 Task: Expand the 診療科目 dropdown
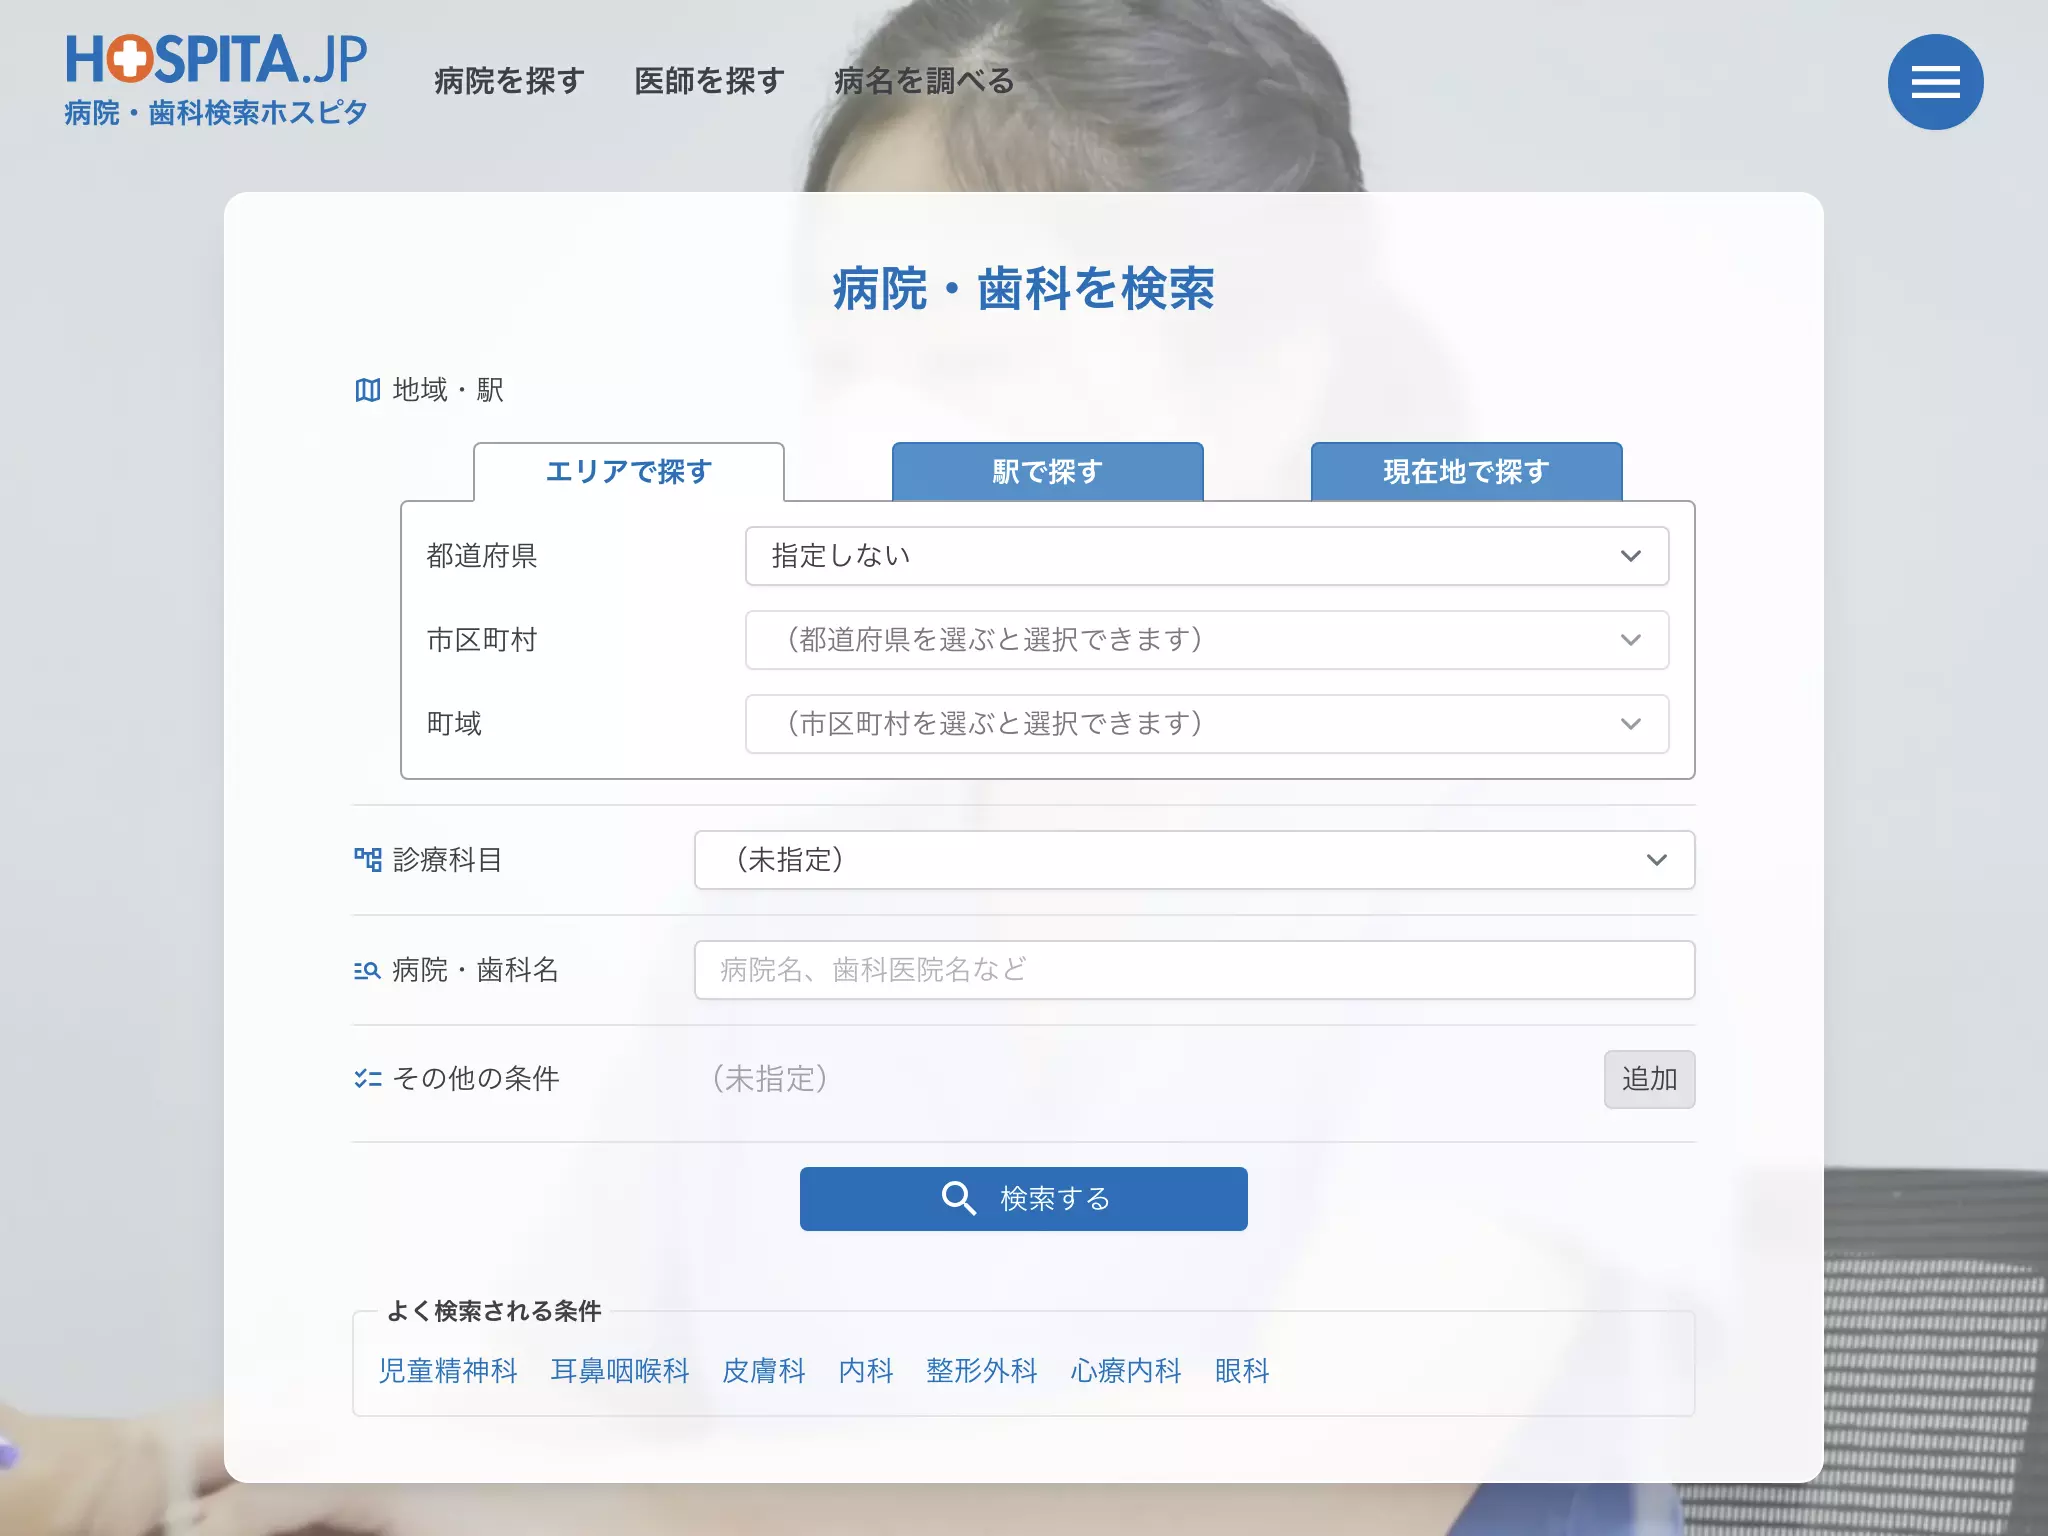point(1194,860)
